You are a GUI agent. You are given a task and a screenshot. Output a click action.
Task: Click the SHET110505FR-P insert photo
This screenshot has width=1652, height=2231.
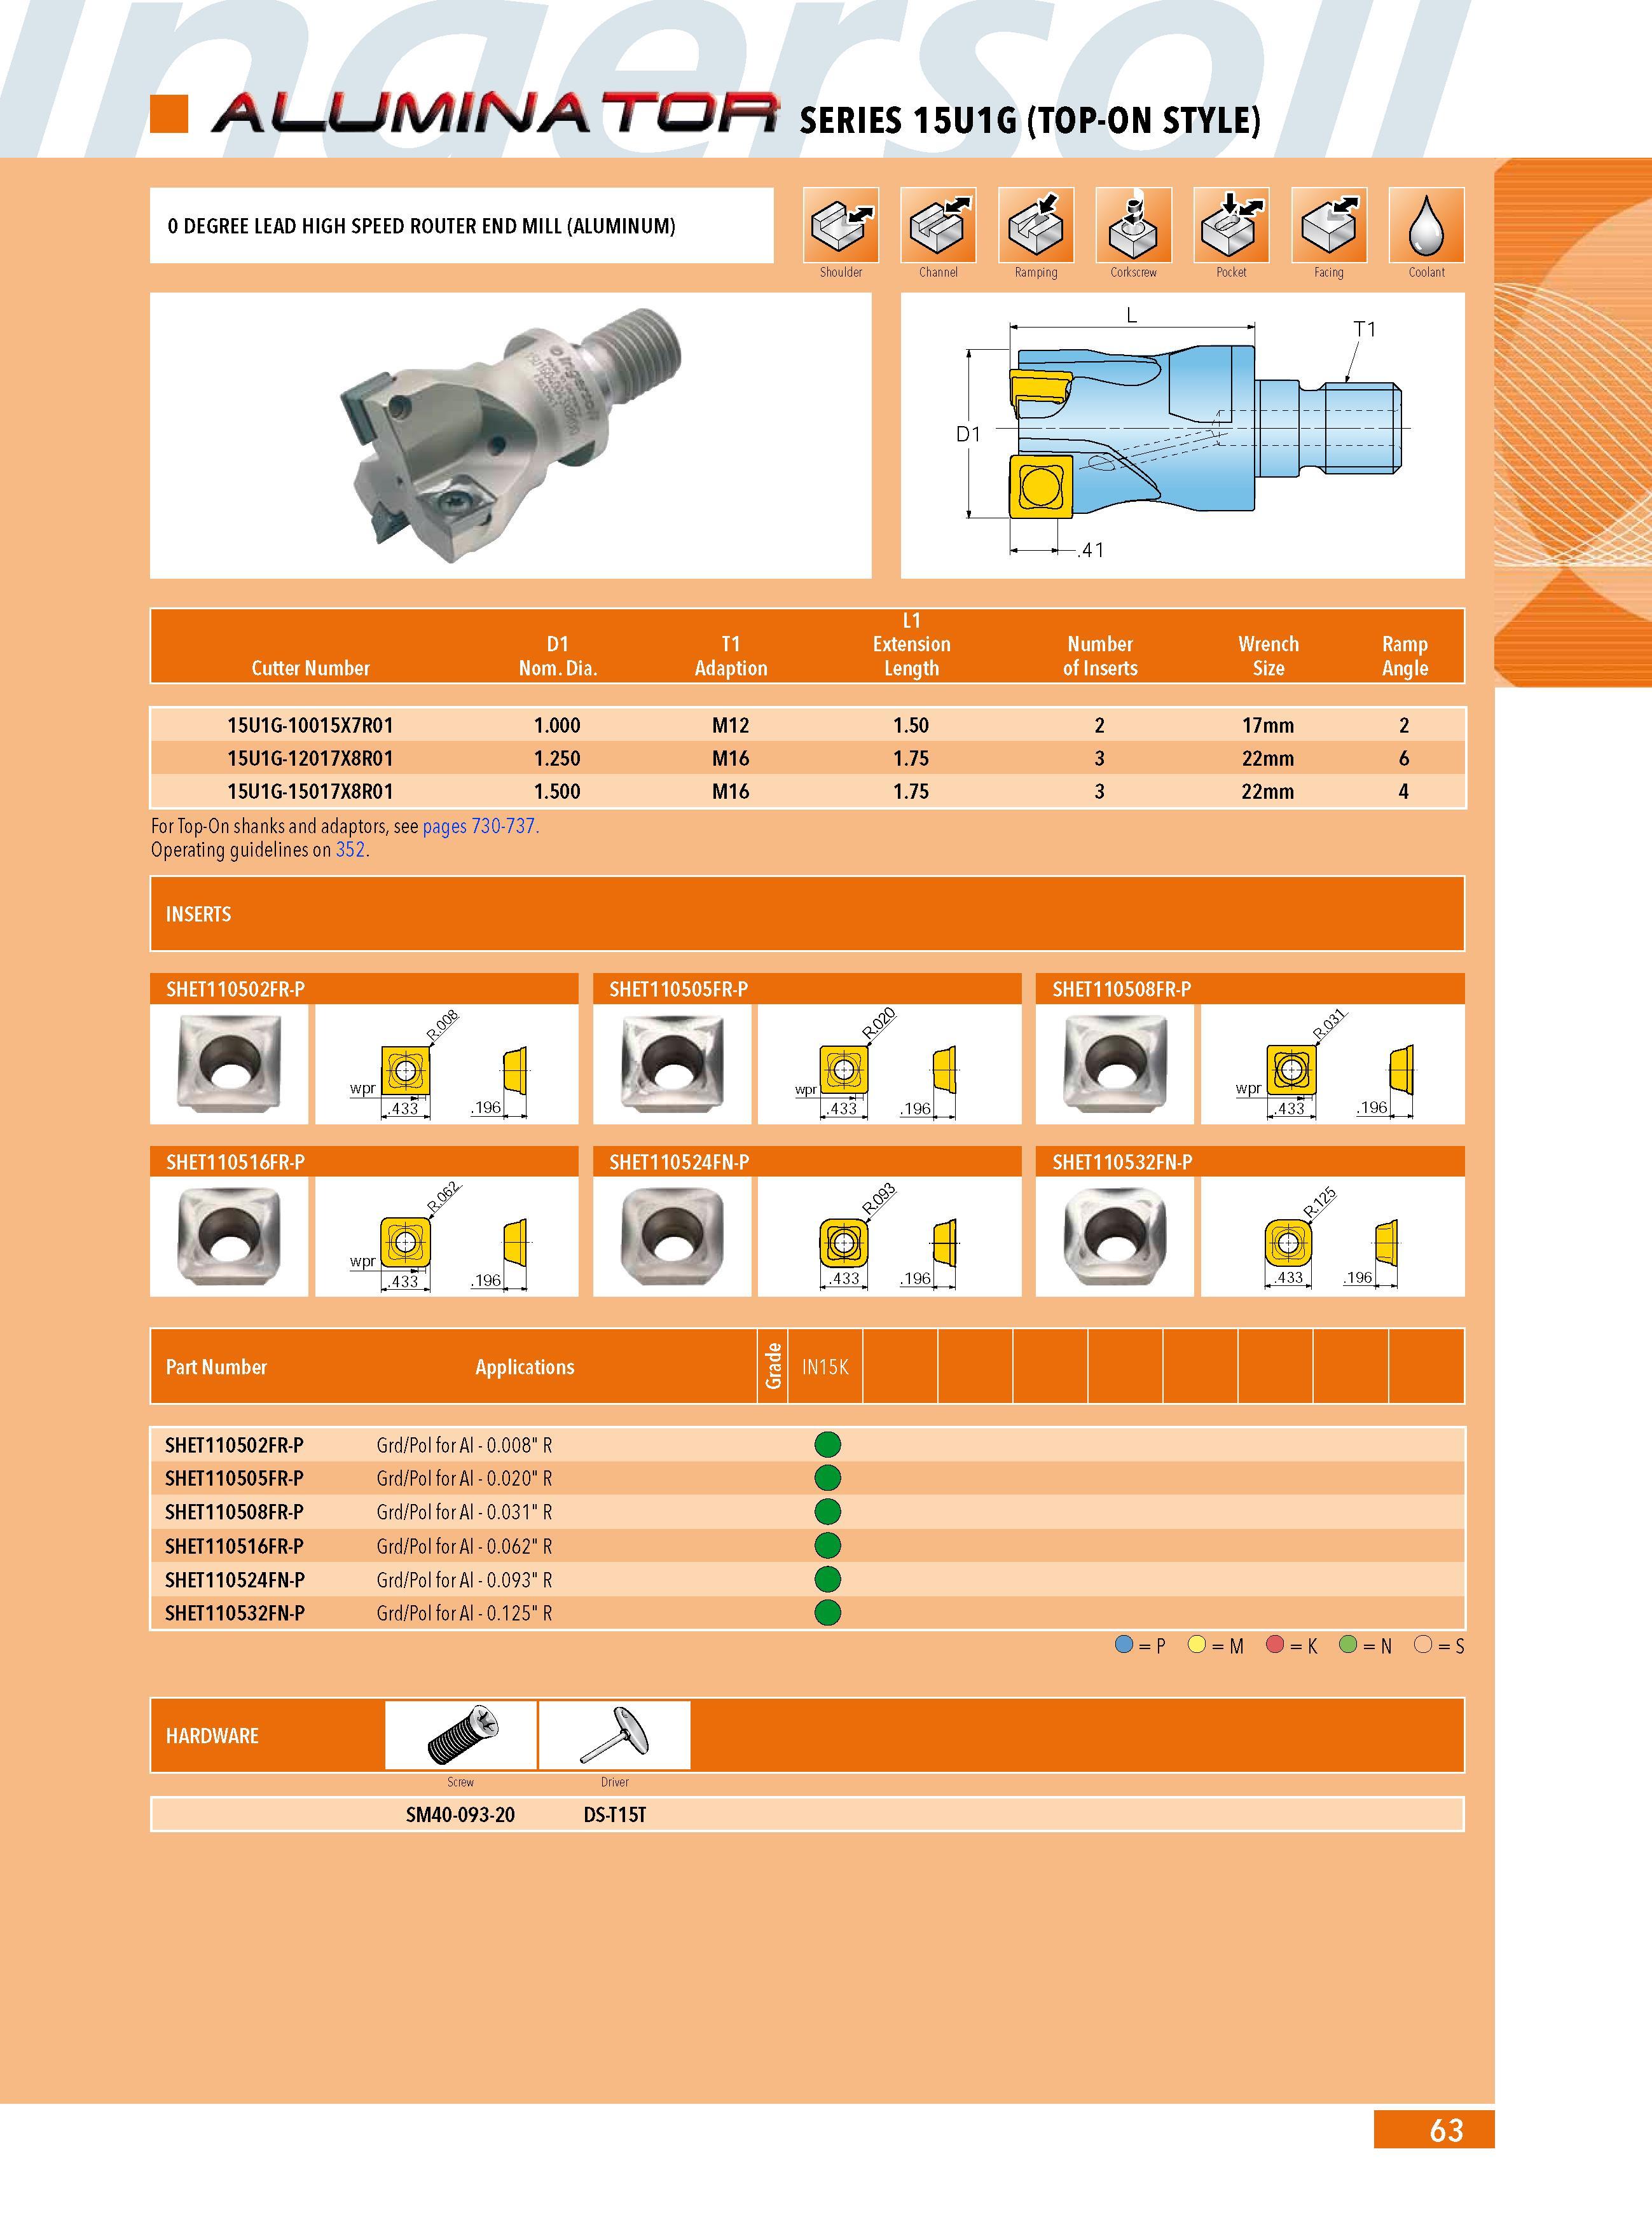point(672,1064)
